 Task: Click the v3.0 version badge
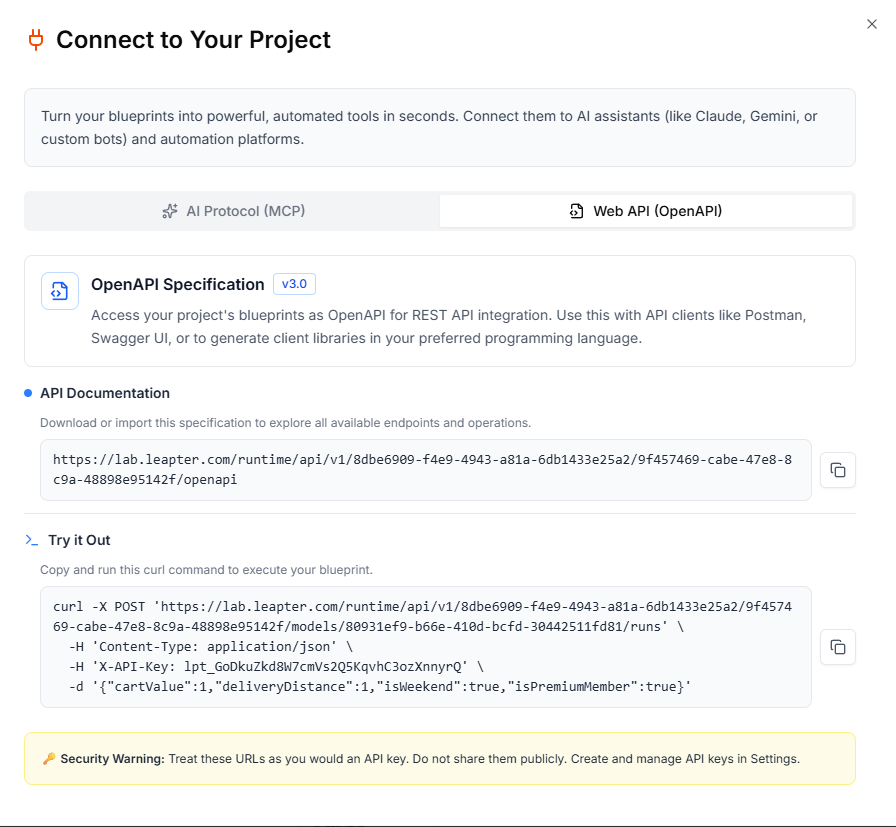pos(294,284)
